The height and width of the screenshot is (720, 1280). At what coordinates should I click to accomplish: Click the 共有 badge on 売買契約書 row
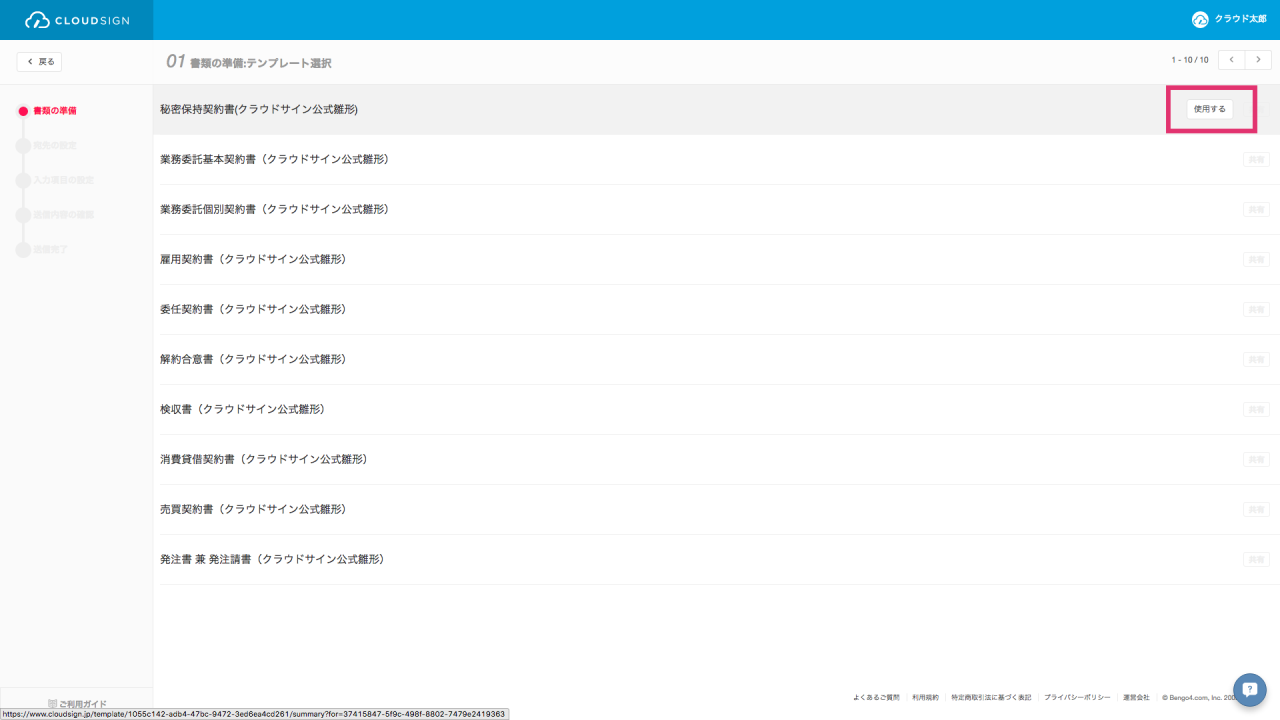point(1256,509)
